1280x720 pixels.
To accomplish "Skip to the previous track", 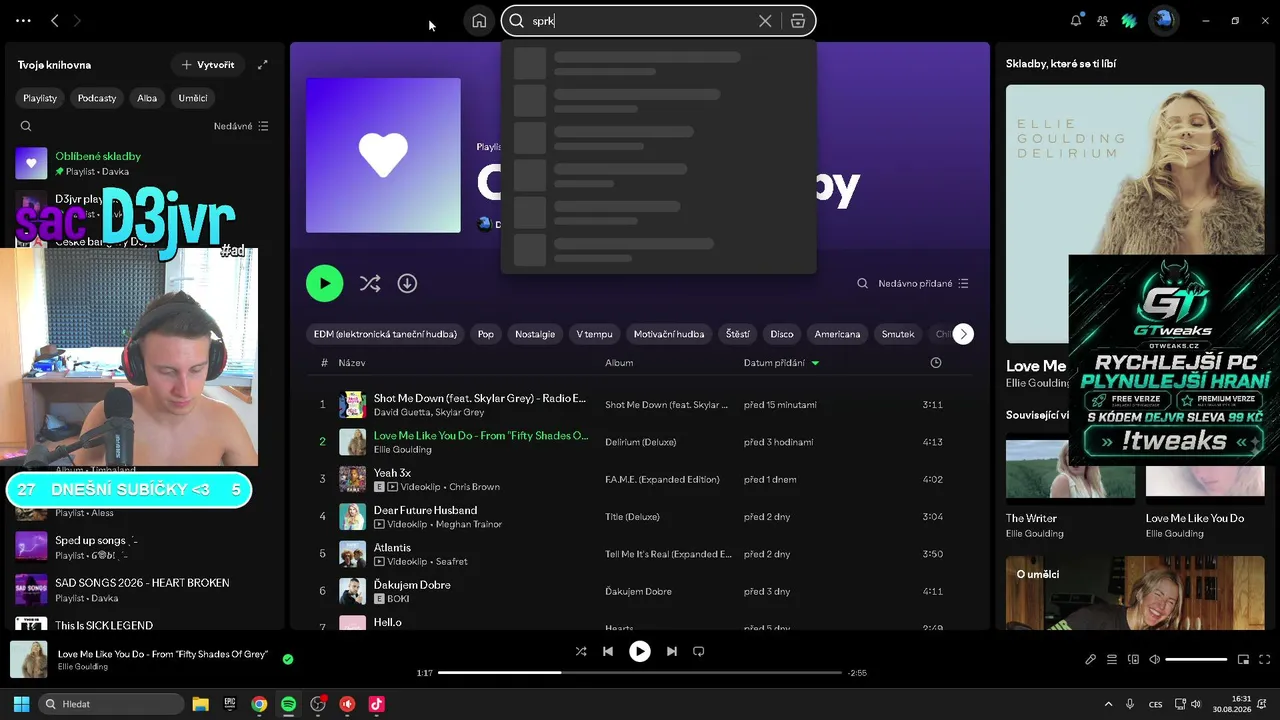I will pyautogui.click(x=608, y=651).
